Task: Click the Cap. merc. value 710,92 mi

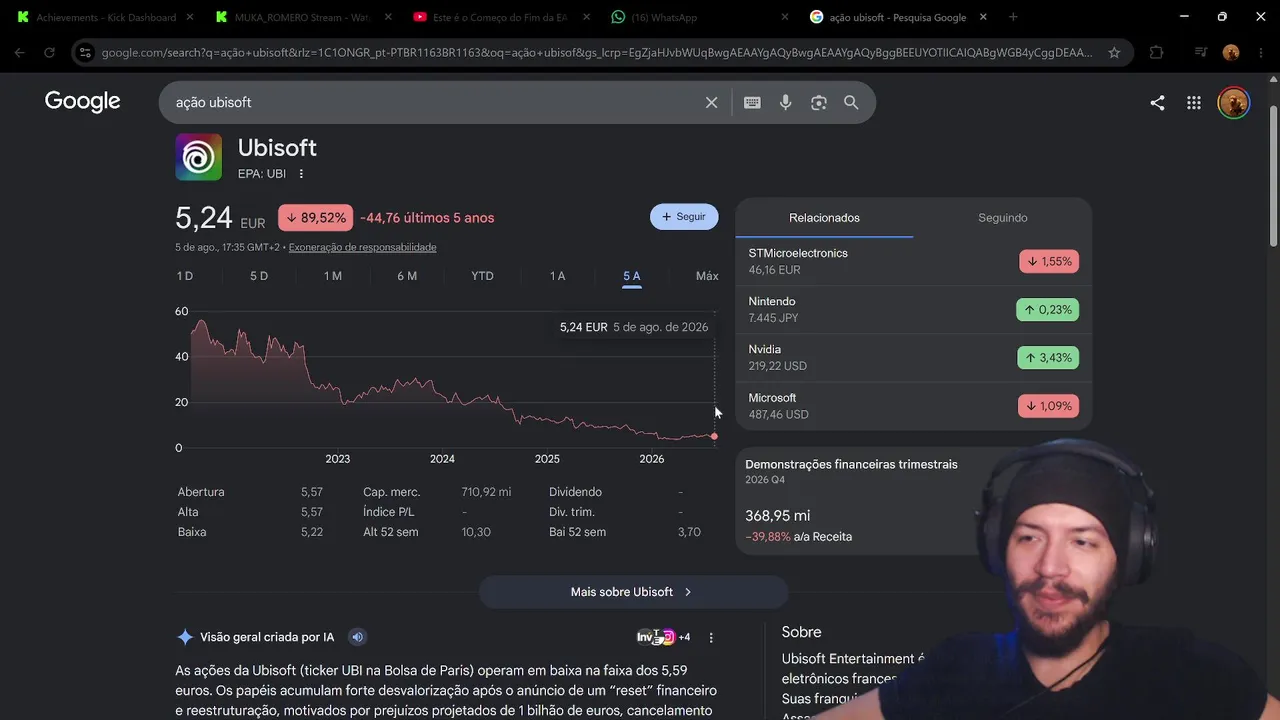Action: point(486,492)
